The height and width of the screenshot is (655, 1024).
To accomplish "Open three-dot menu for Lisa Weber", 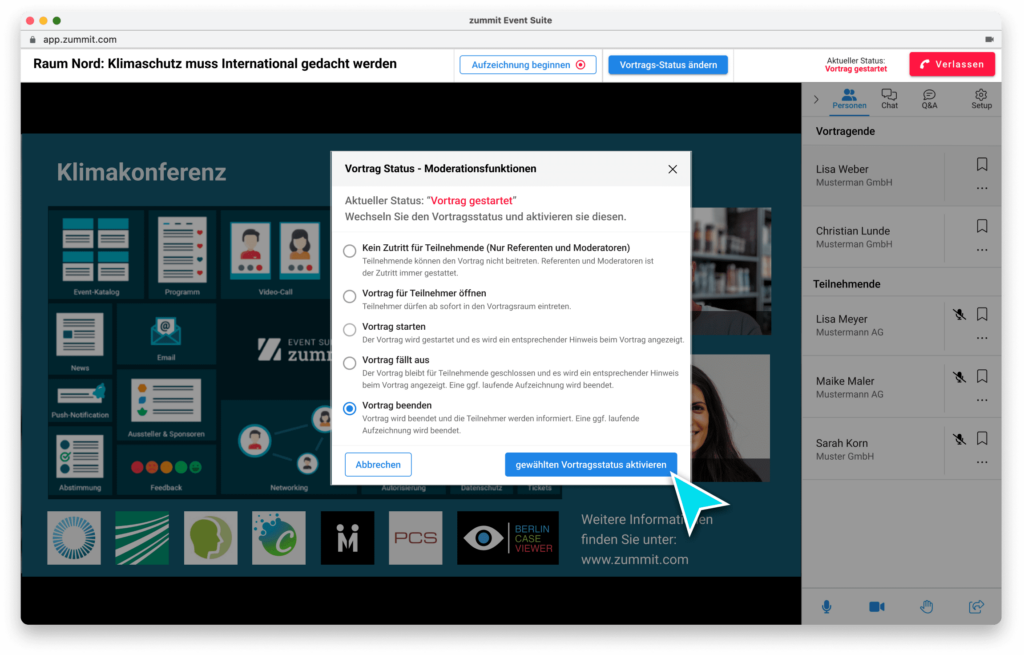I will (982, 188).
